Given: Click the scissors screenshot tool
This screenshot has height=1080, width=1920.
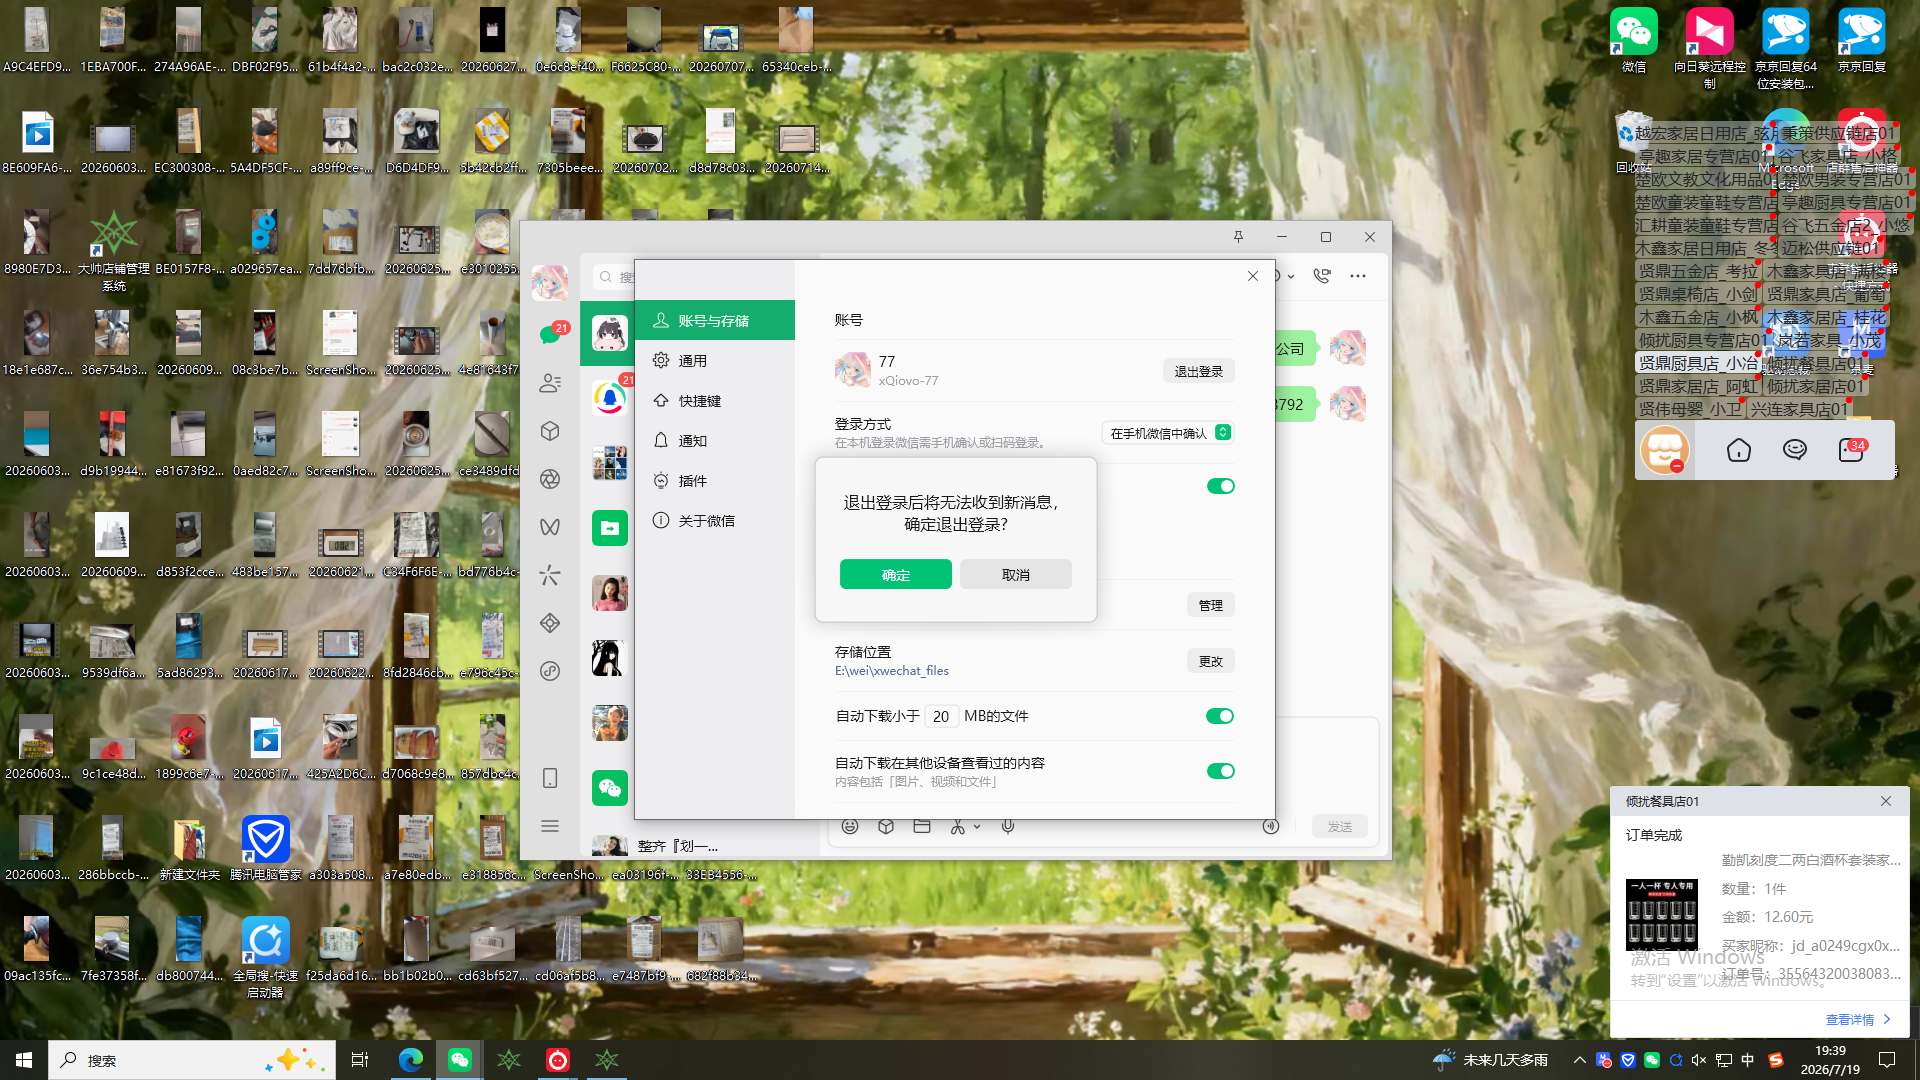Looking at the screenshot, I should pos(958,826).
